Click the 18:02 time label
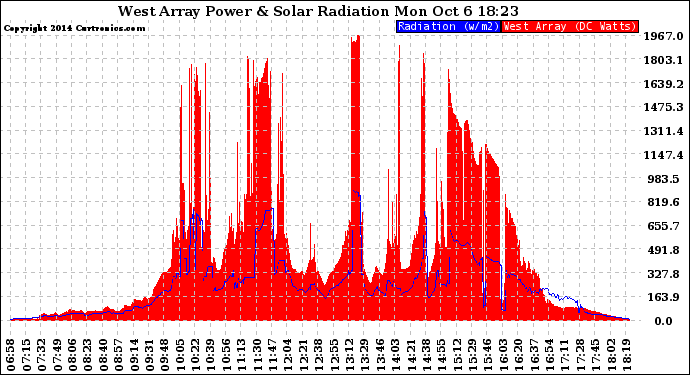This screenshot has height=375, width=690. [610, 355]
